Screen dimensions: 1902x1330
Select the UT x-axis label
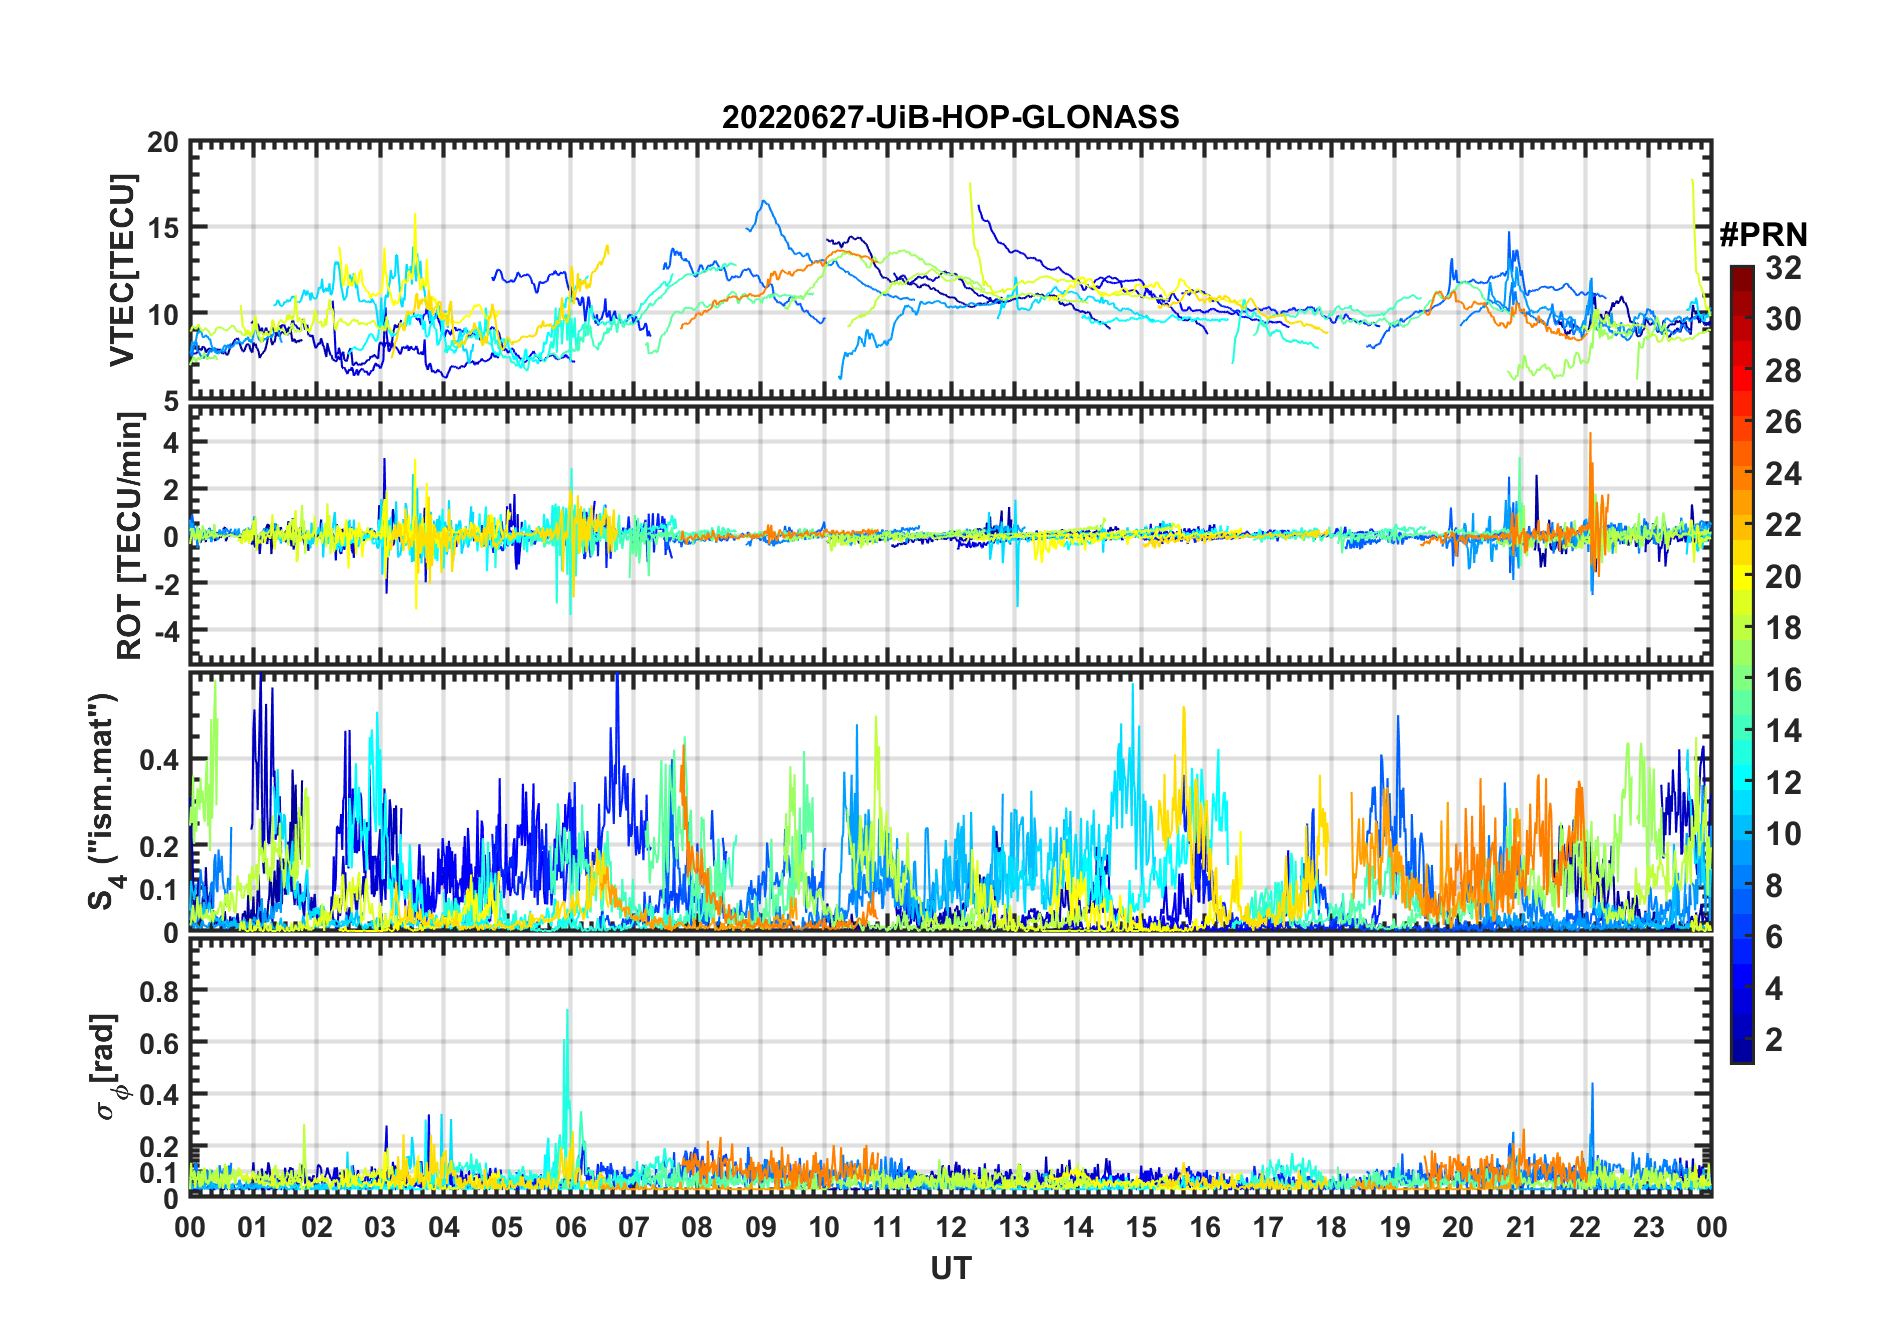[950, 1268]
